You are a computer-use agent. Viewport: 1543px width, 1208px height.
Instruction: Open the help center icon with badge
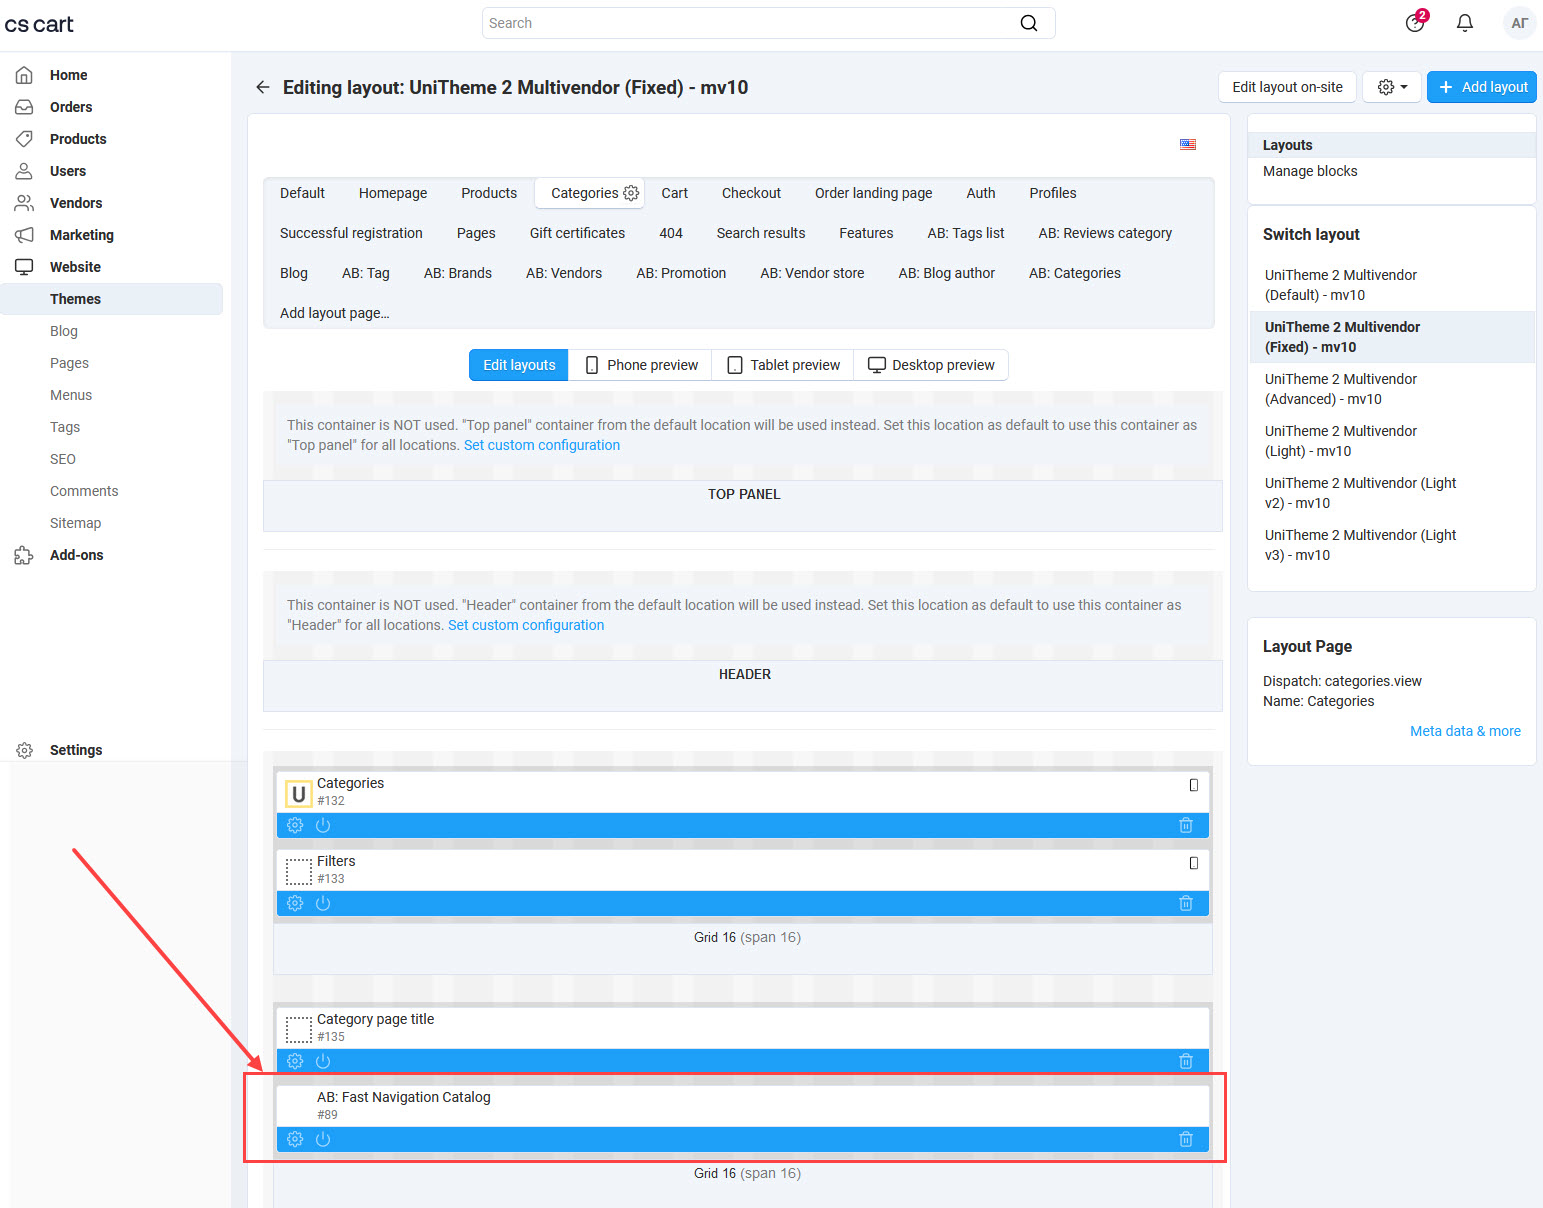(x=1415, y=22)
